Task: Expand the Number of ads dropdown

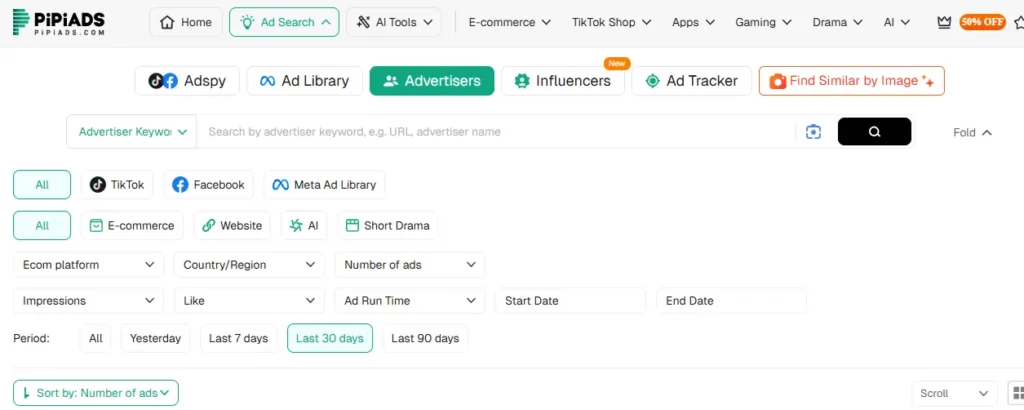Action: click(409, 265)
